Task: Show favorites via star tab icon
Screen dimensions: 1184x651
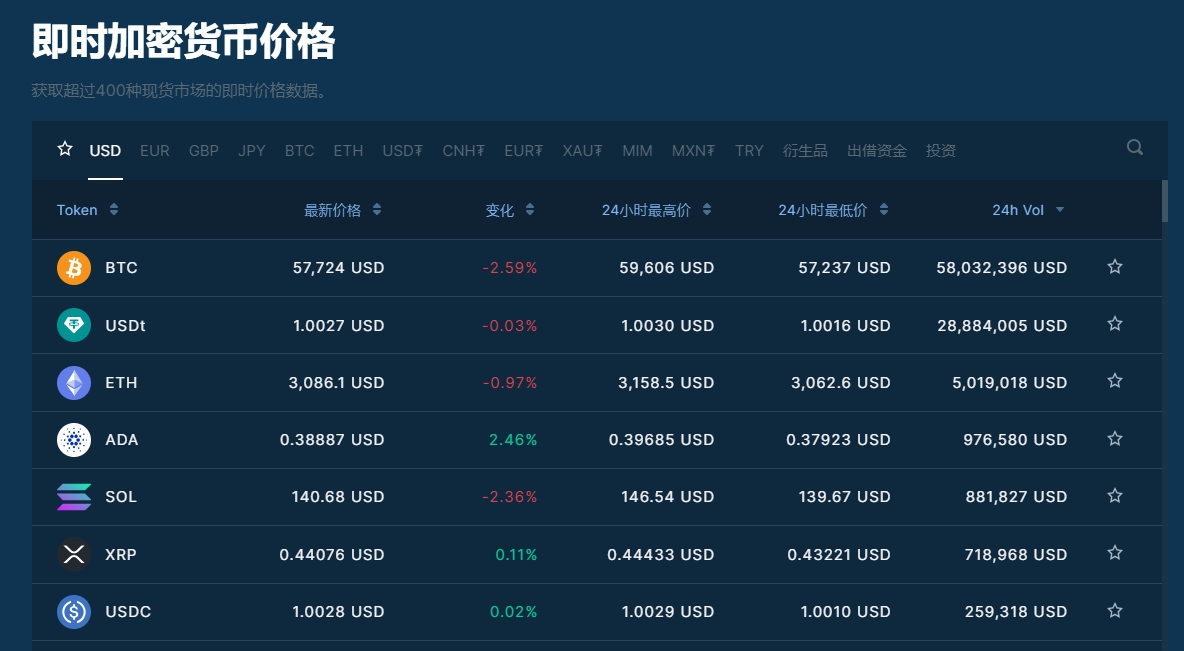Action: pyautogui.click(x=65, y=149)
